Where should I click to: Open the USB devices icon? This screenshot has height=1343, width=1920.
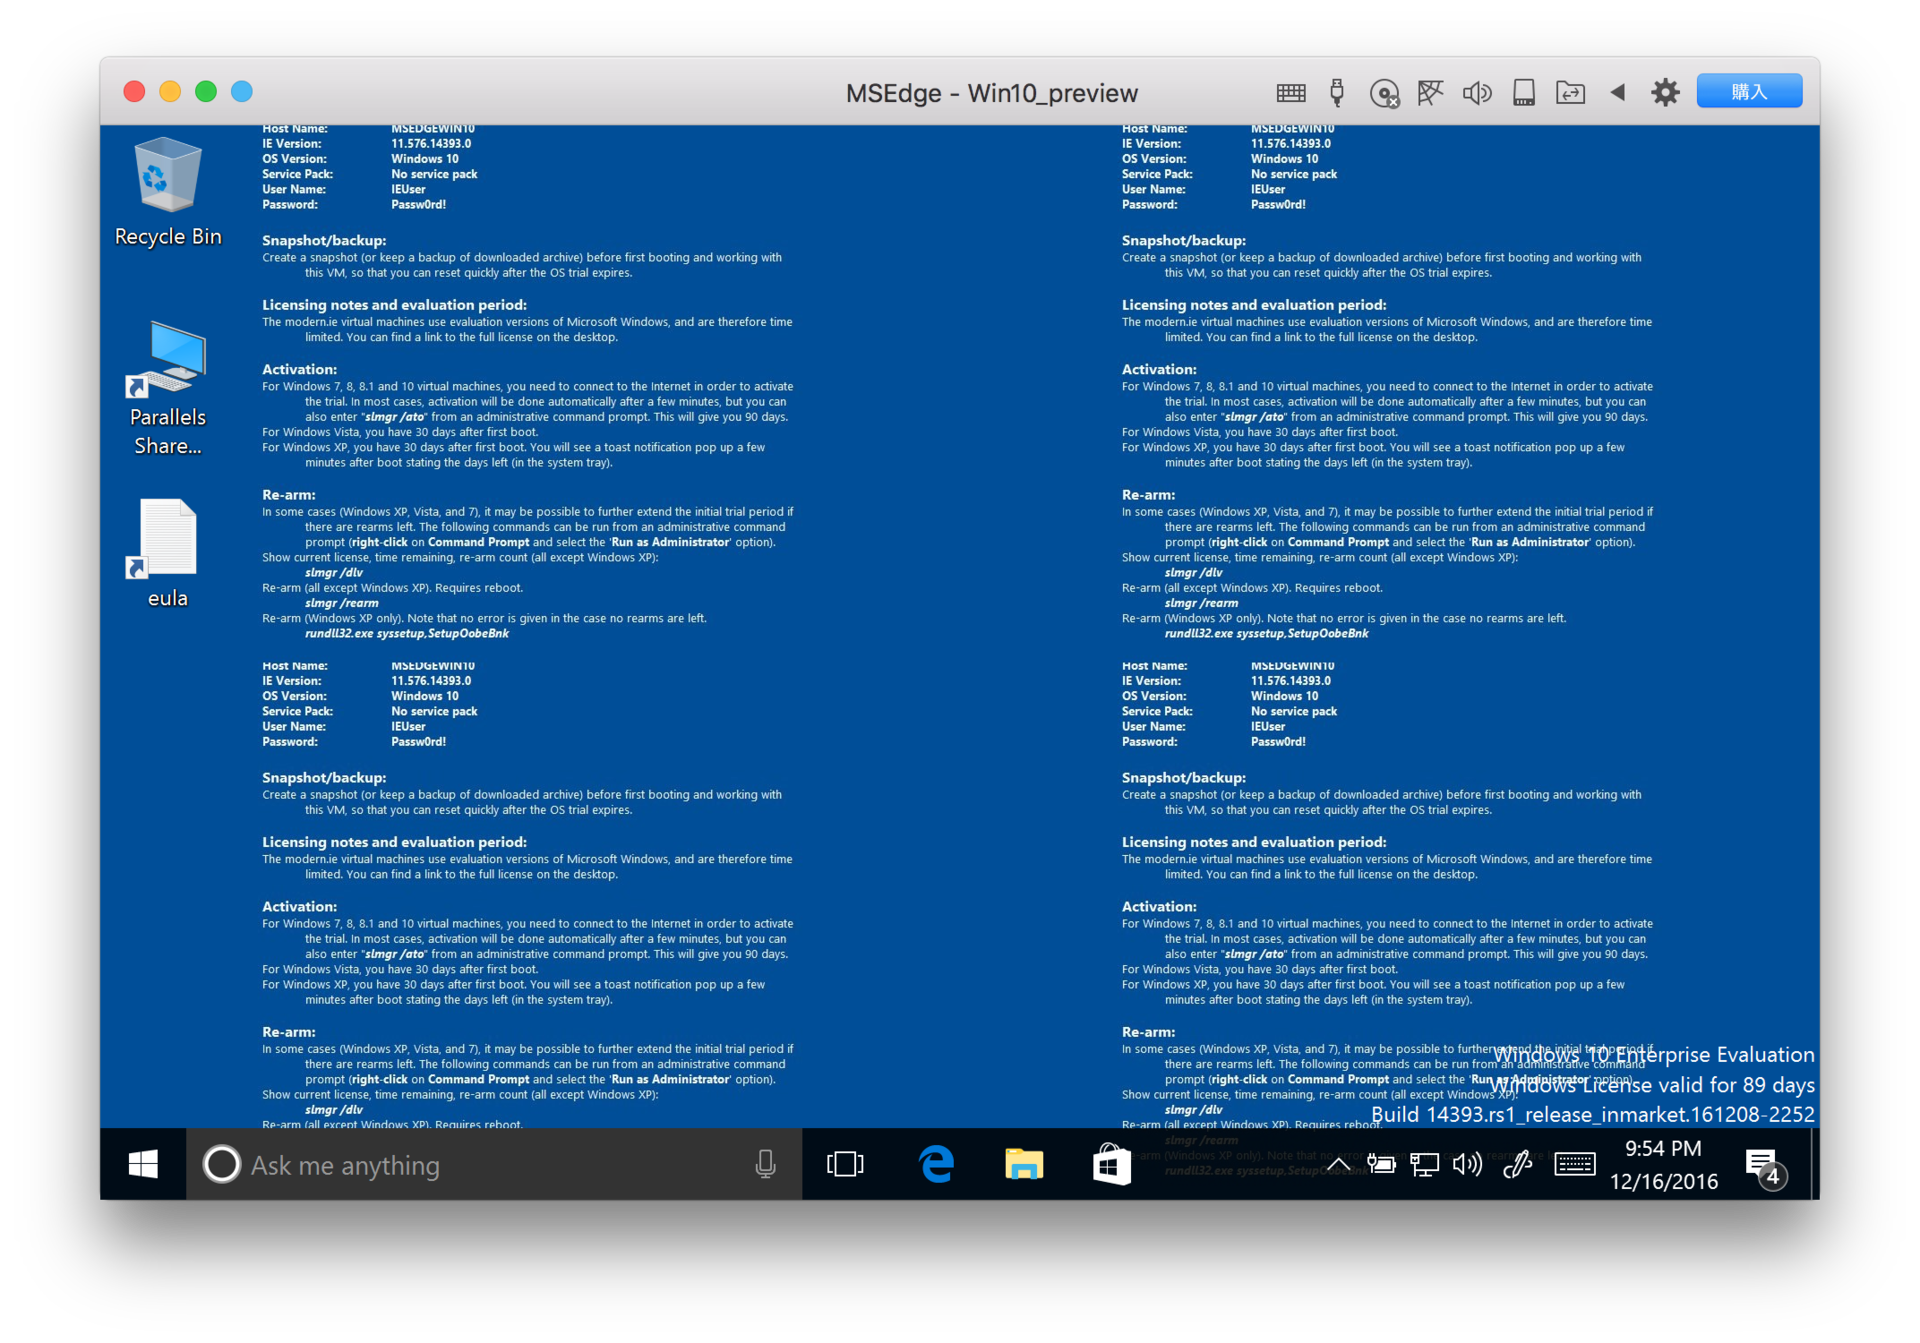click(x=1337, y=93)
